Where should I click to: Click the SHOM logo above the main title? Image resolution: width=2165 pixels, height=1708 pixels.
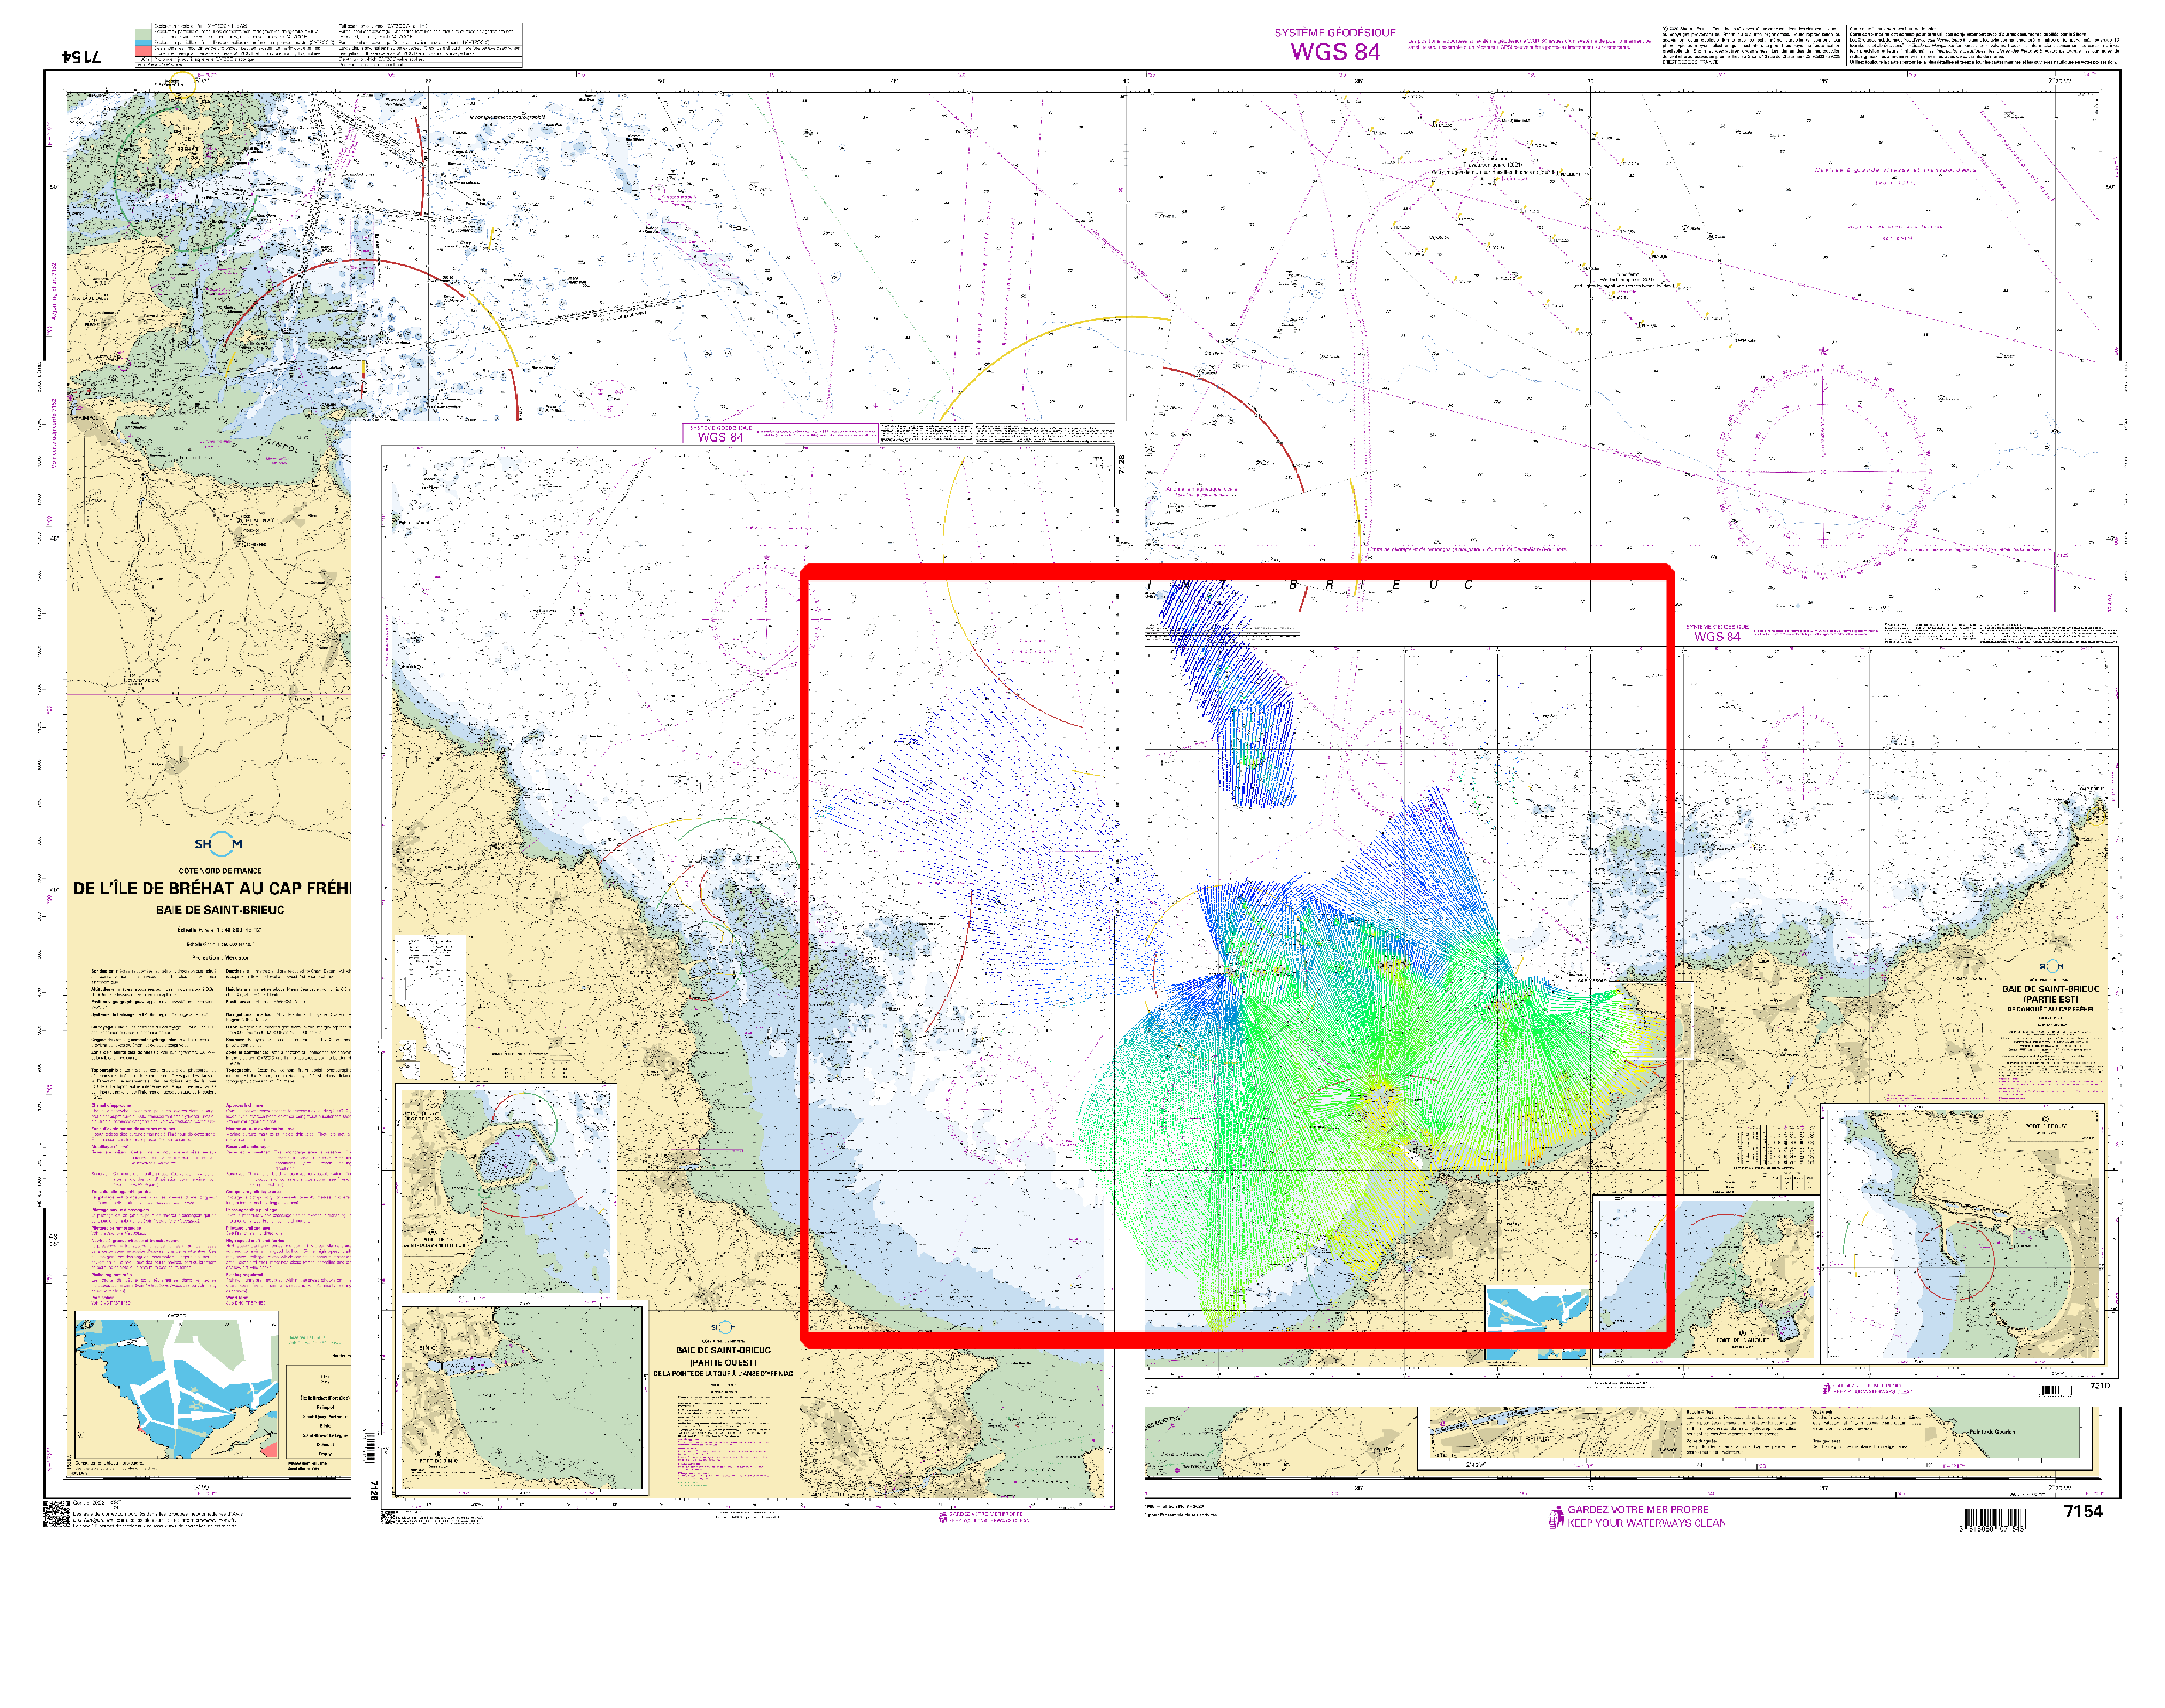pyautogui.click(x=218, y=844)
